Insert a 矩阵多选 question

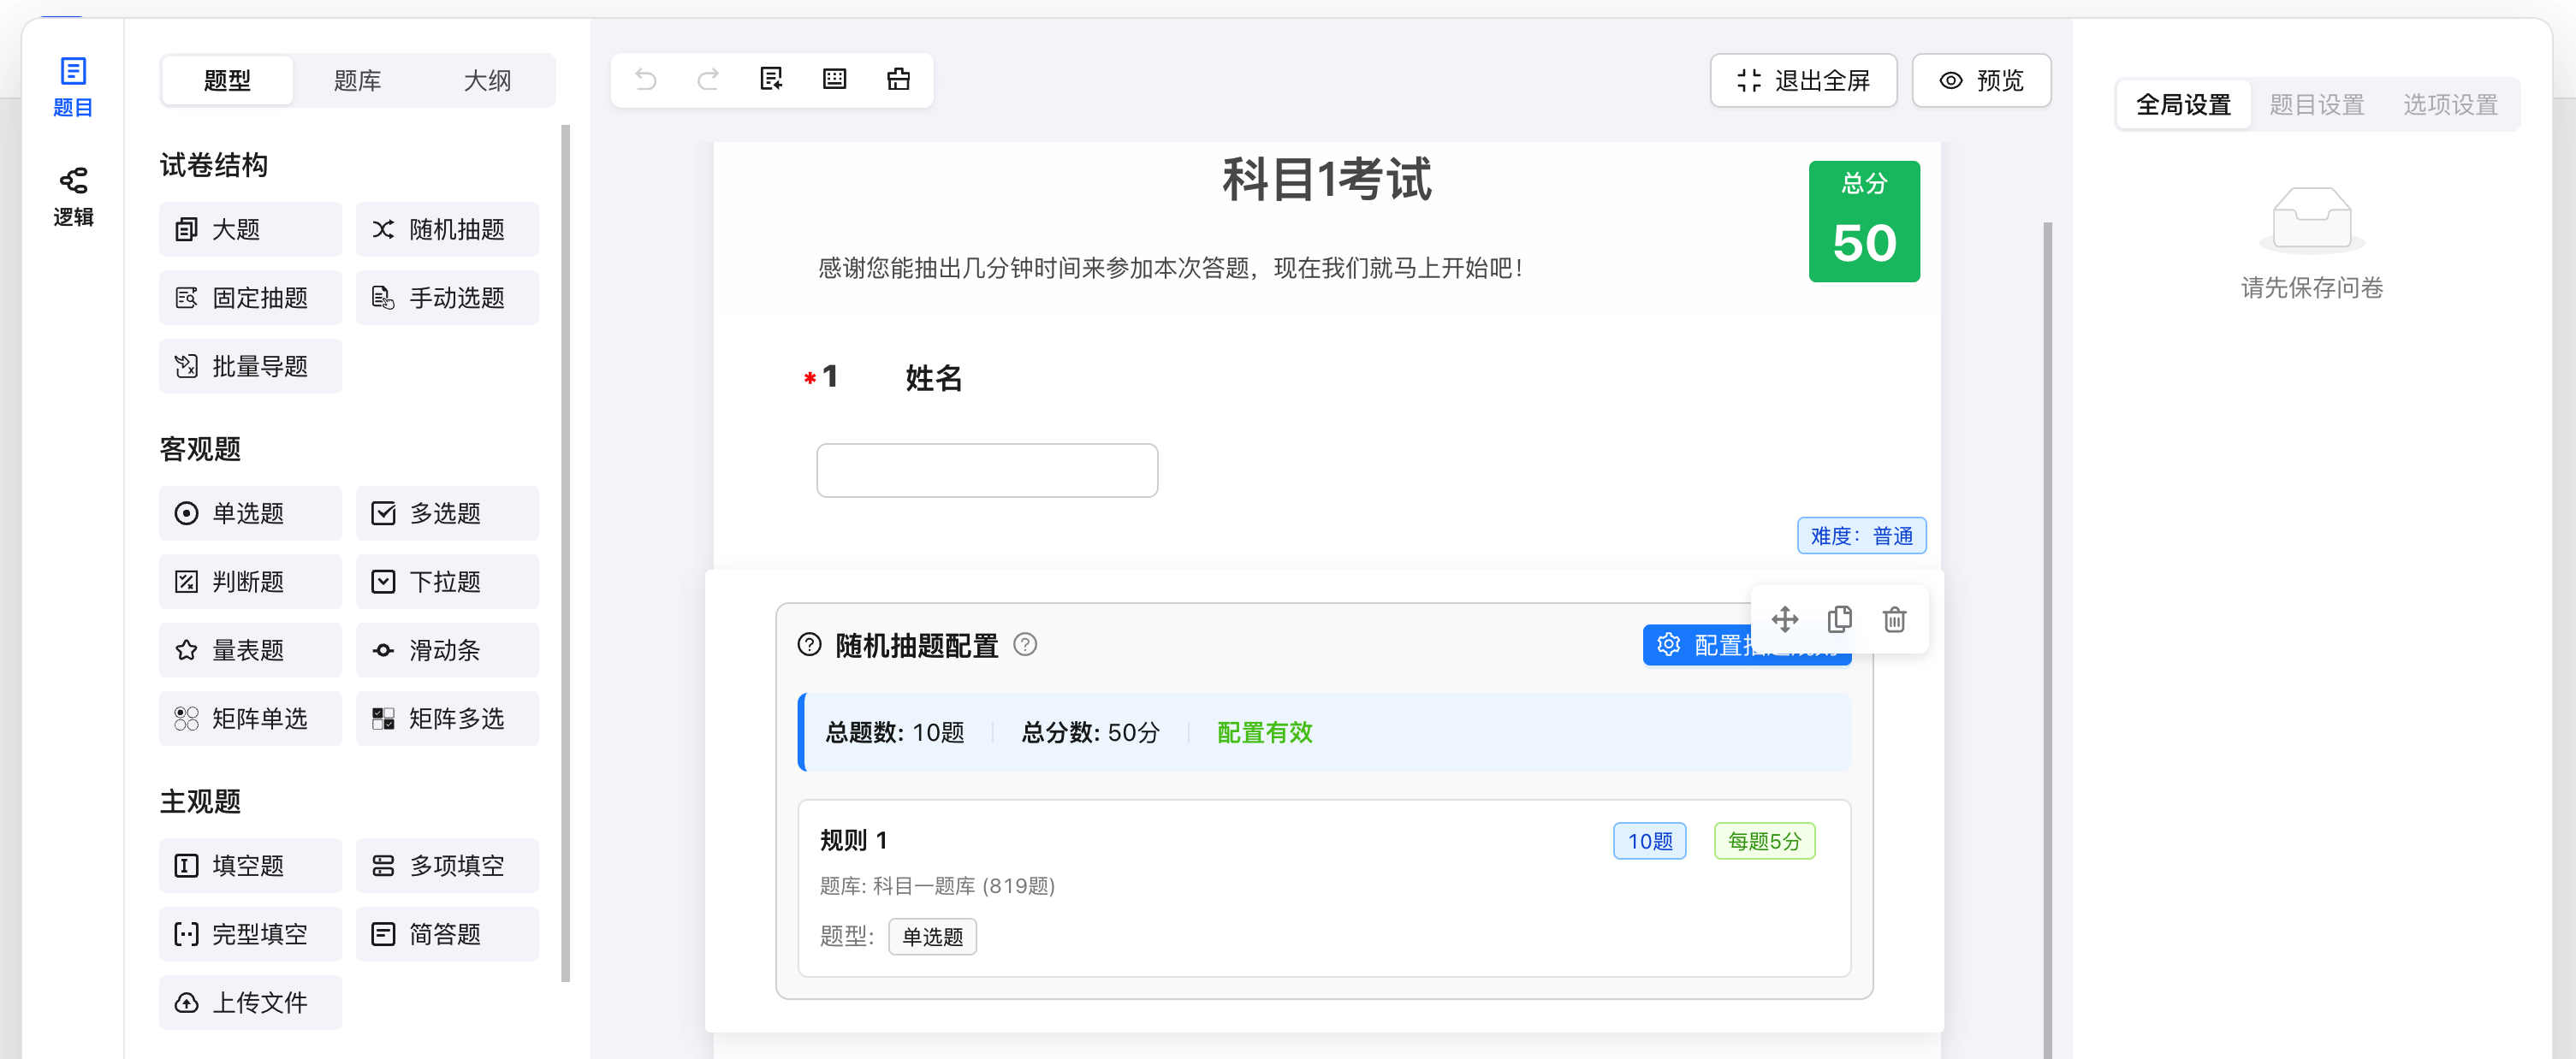pos(447,718)
